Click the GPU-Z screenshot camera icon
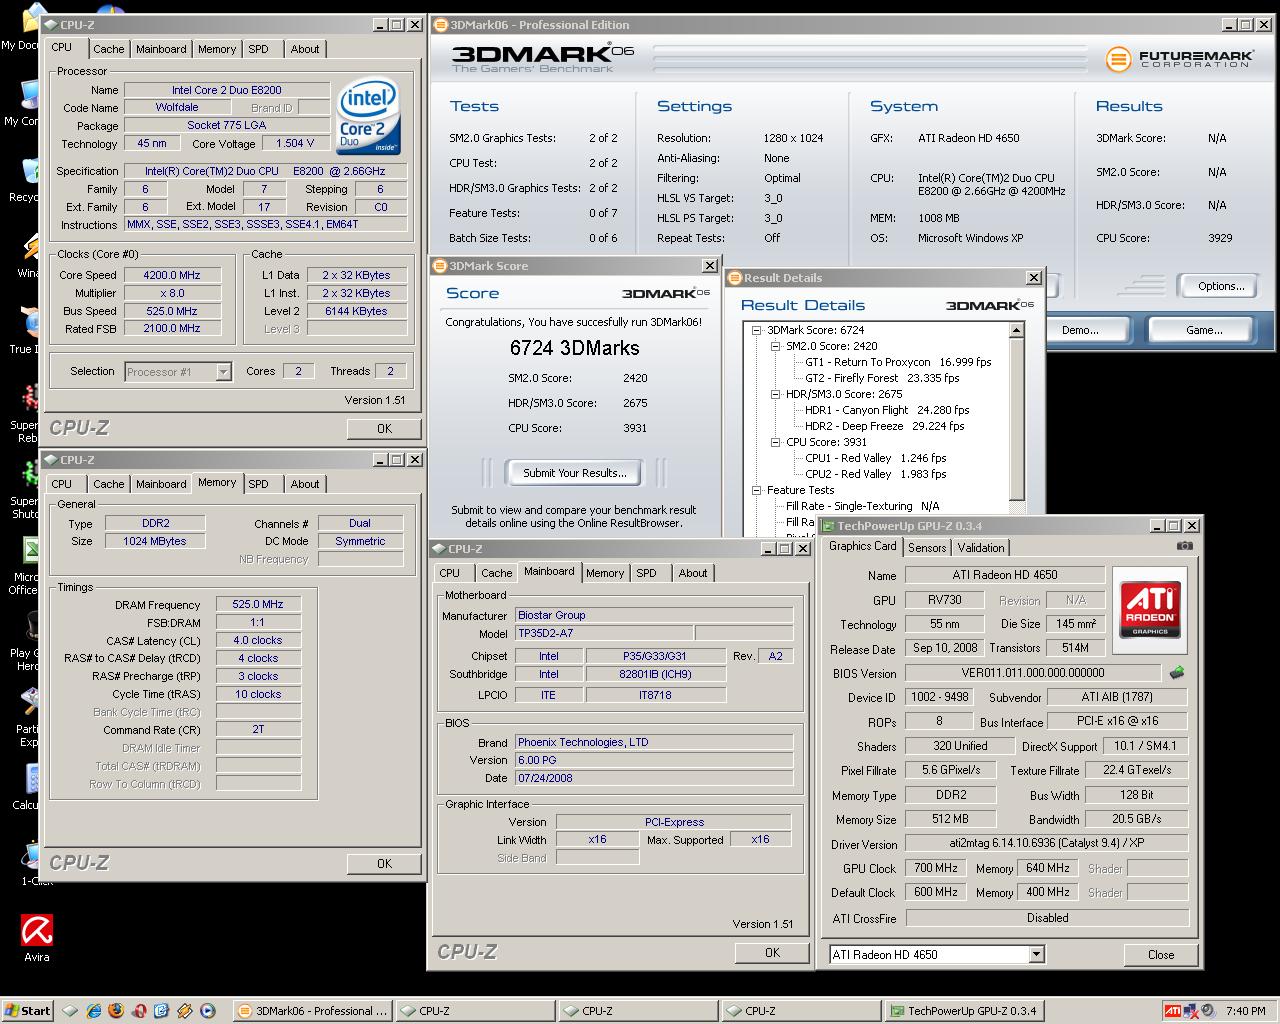This screenshot has height=1024, width=1280. (x=1184, y=546)
